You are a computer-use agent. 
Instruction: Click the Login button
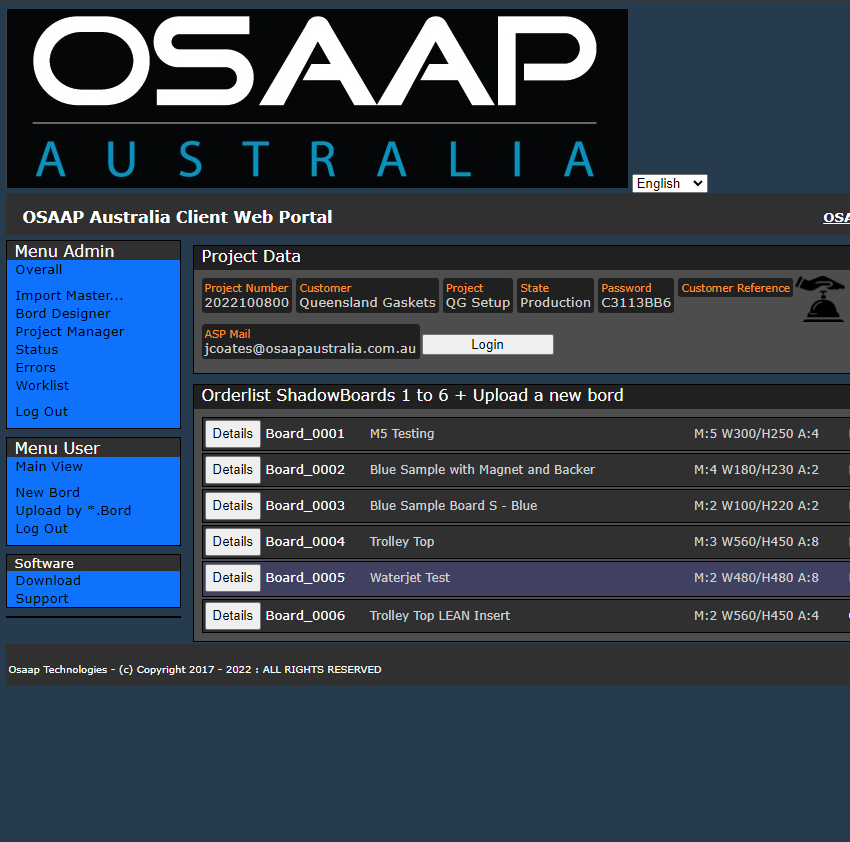tap(487, 344)
